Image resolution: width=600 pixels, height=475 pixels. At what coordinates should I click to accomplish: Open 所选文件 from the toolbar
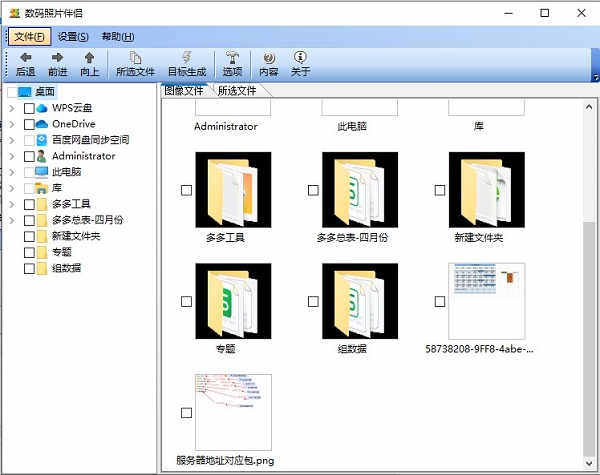click(135, 58)
